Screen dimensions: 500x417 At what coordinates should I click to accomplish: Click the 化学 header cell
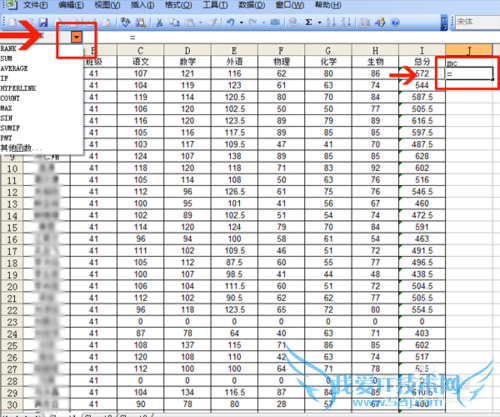pos(328,62)
